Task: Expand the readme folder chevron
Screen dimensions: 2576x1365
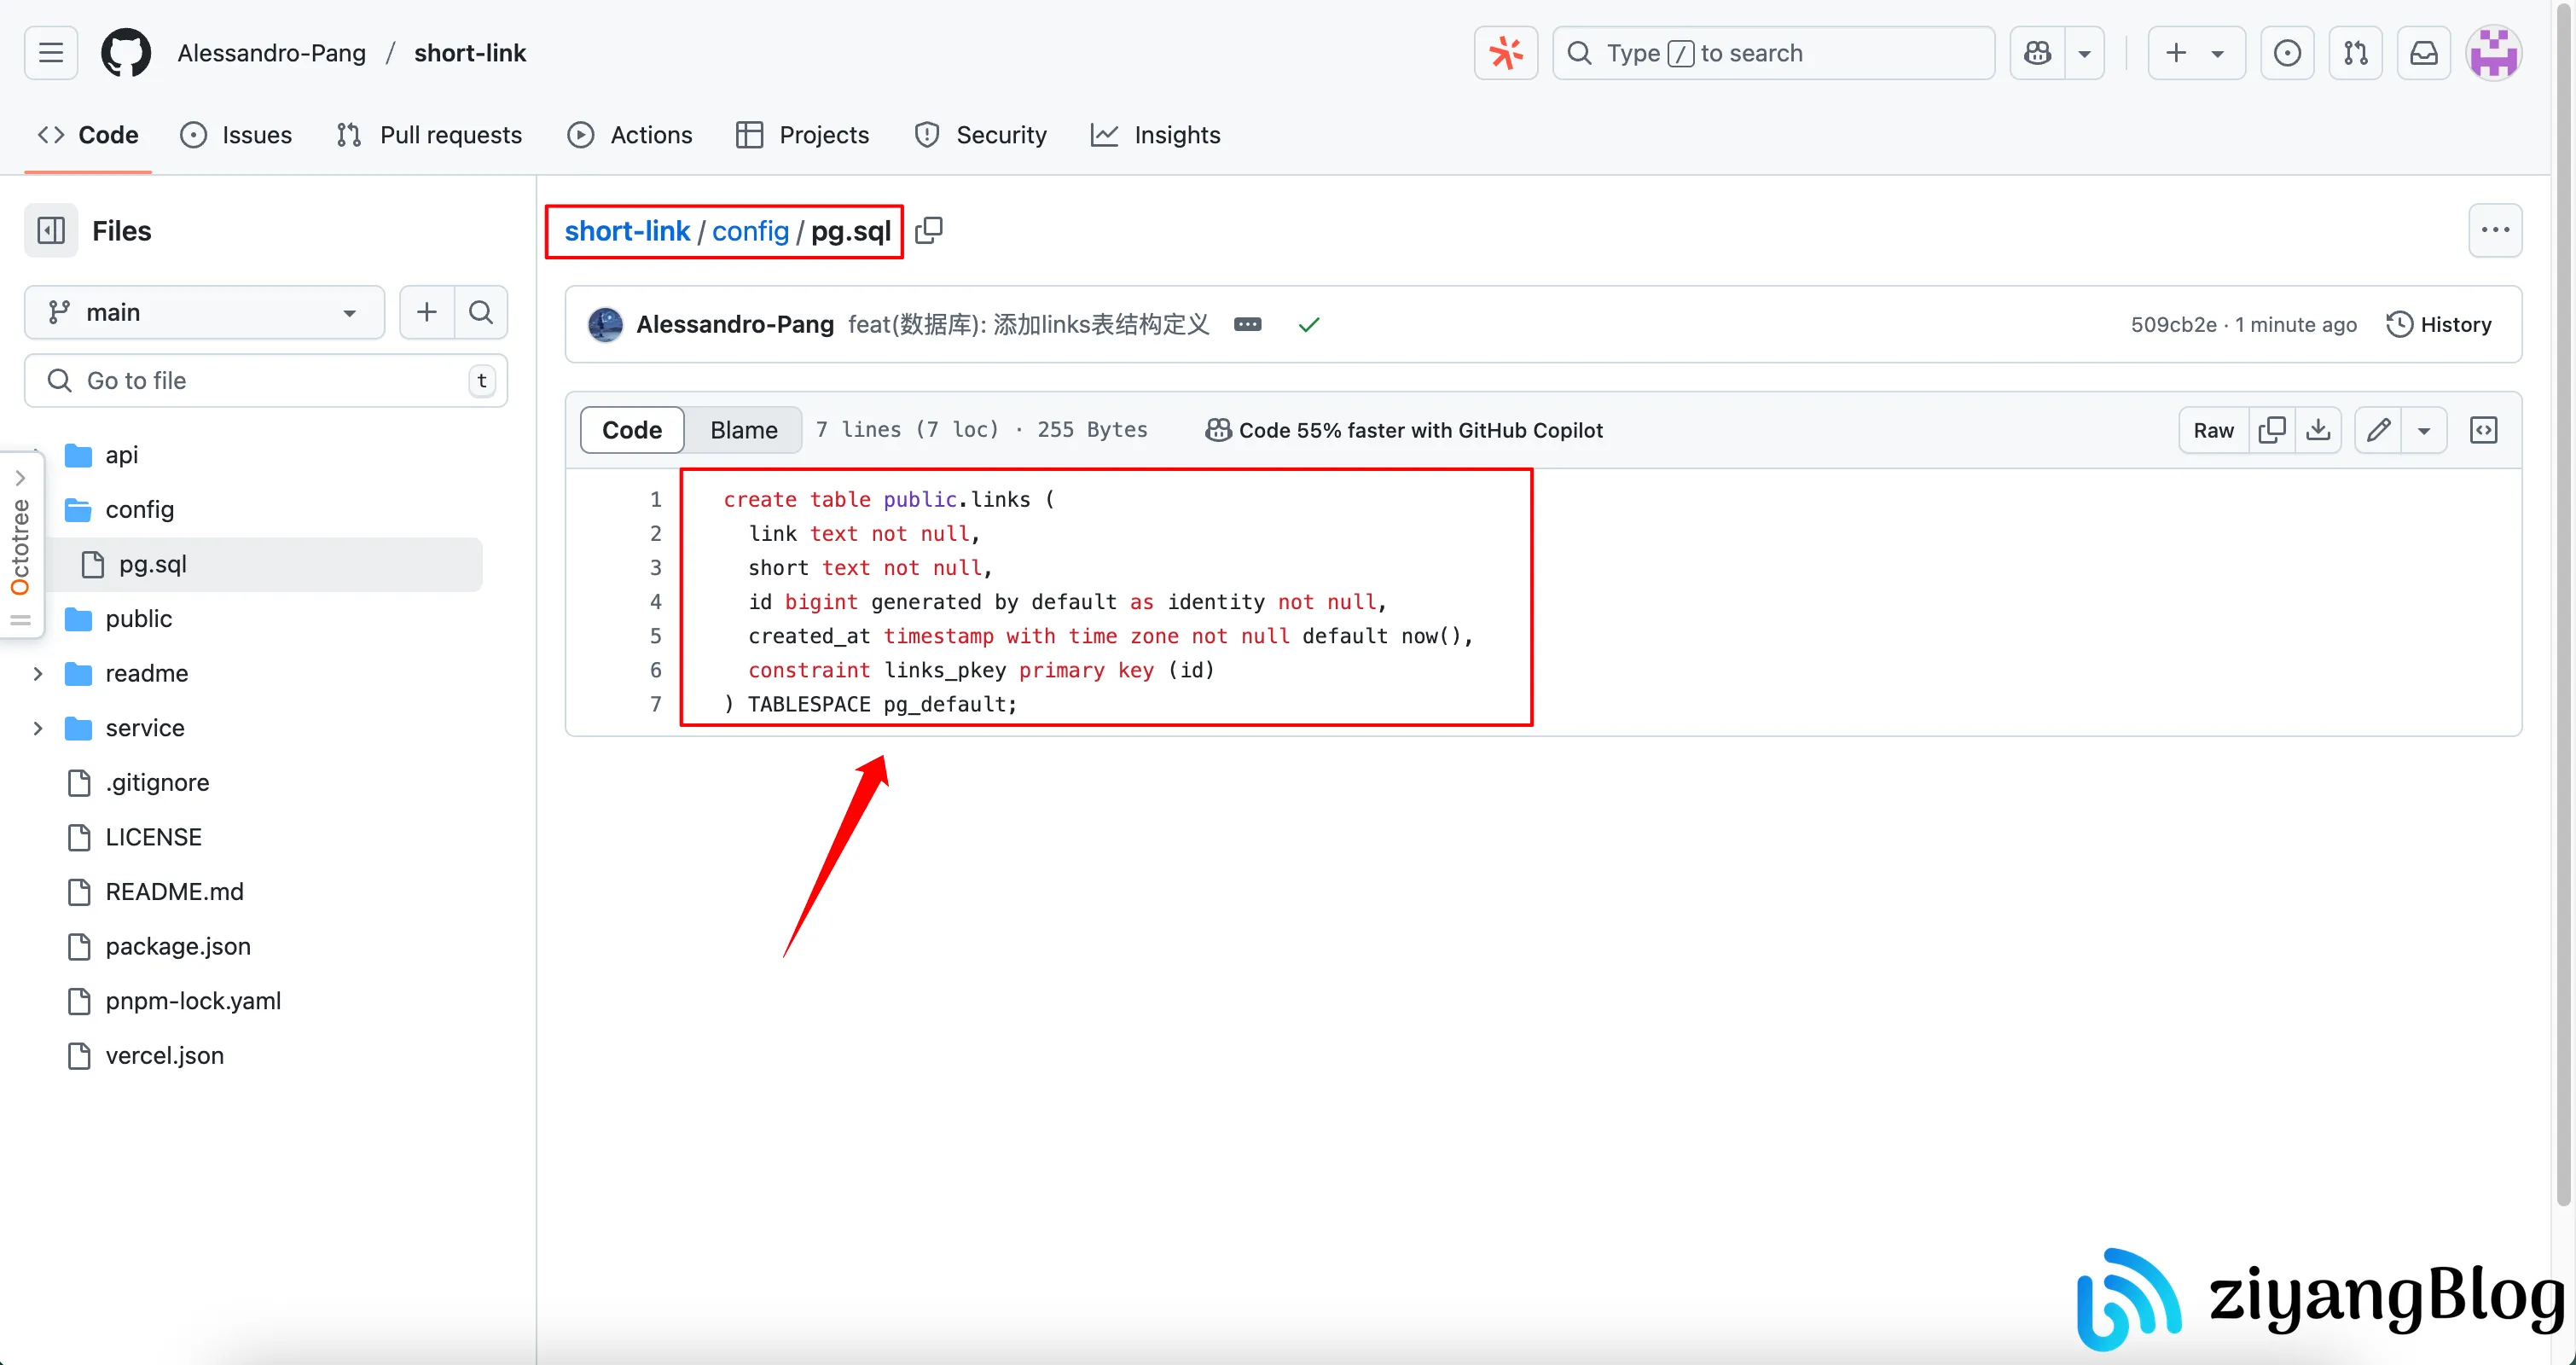Action: tap(38, 673)
